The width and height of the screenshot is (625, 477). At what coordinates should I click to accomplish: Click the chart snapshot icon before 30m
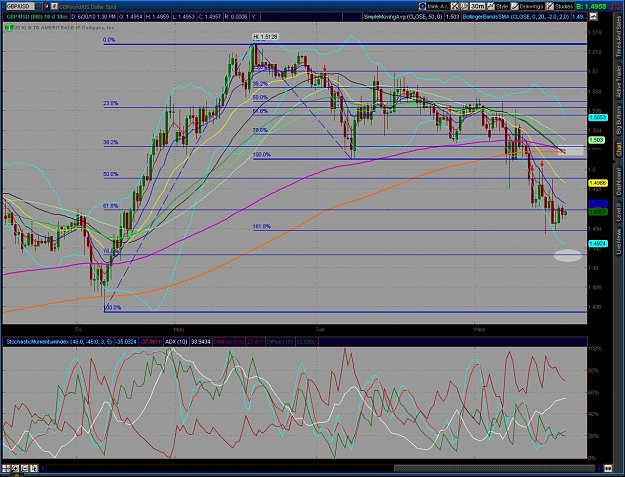pos(464,6)
